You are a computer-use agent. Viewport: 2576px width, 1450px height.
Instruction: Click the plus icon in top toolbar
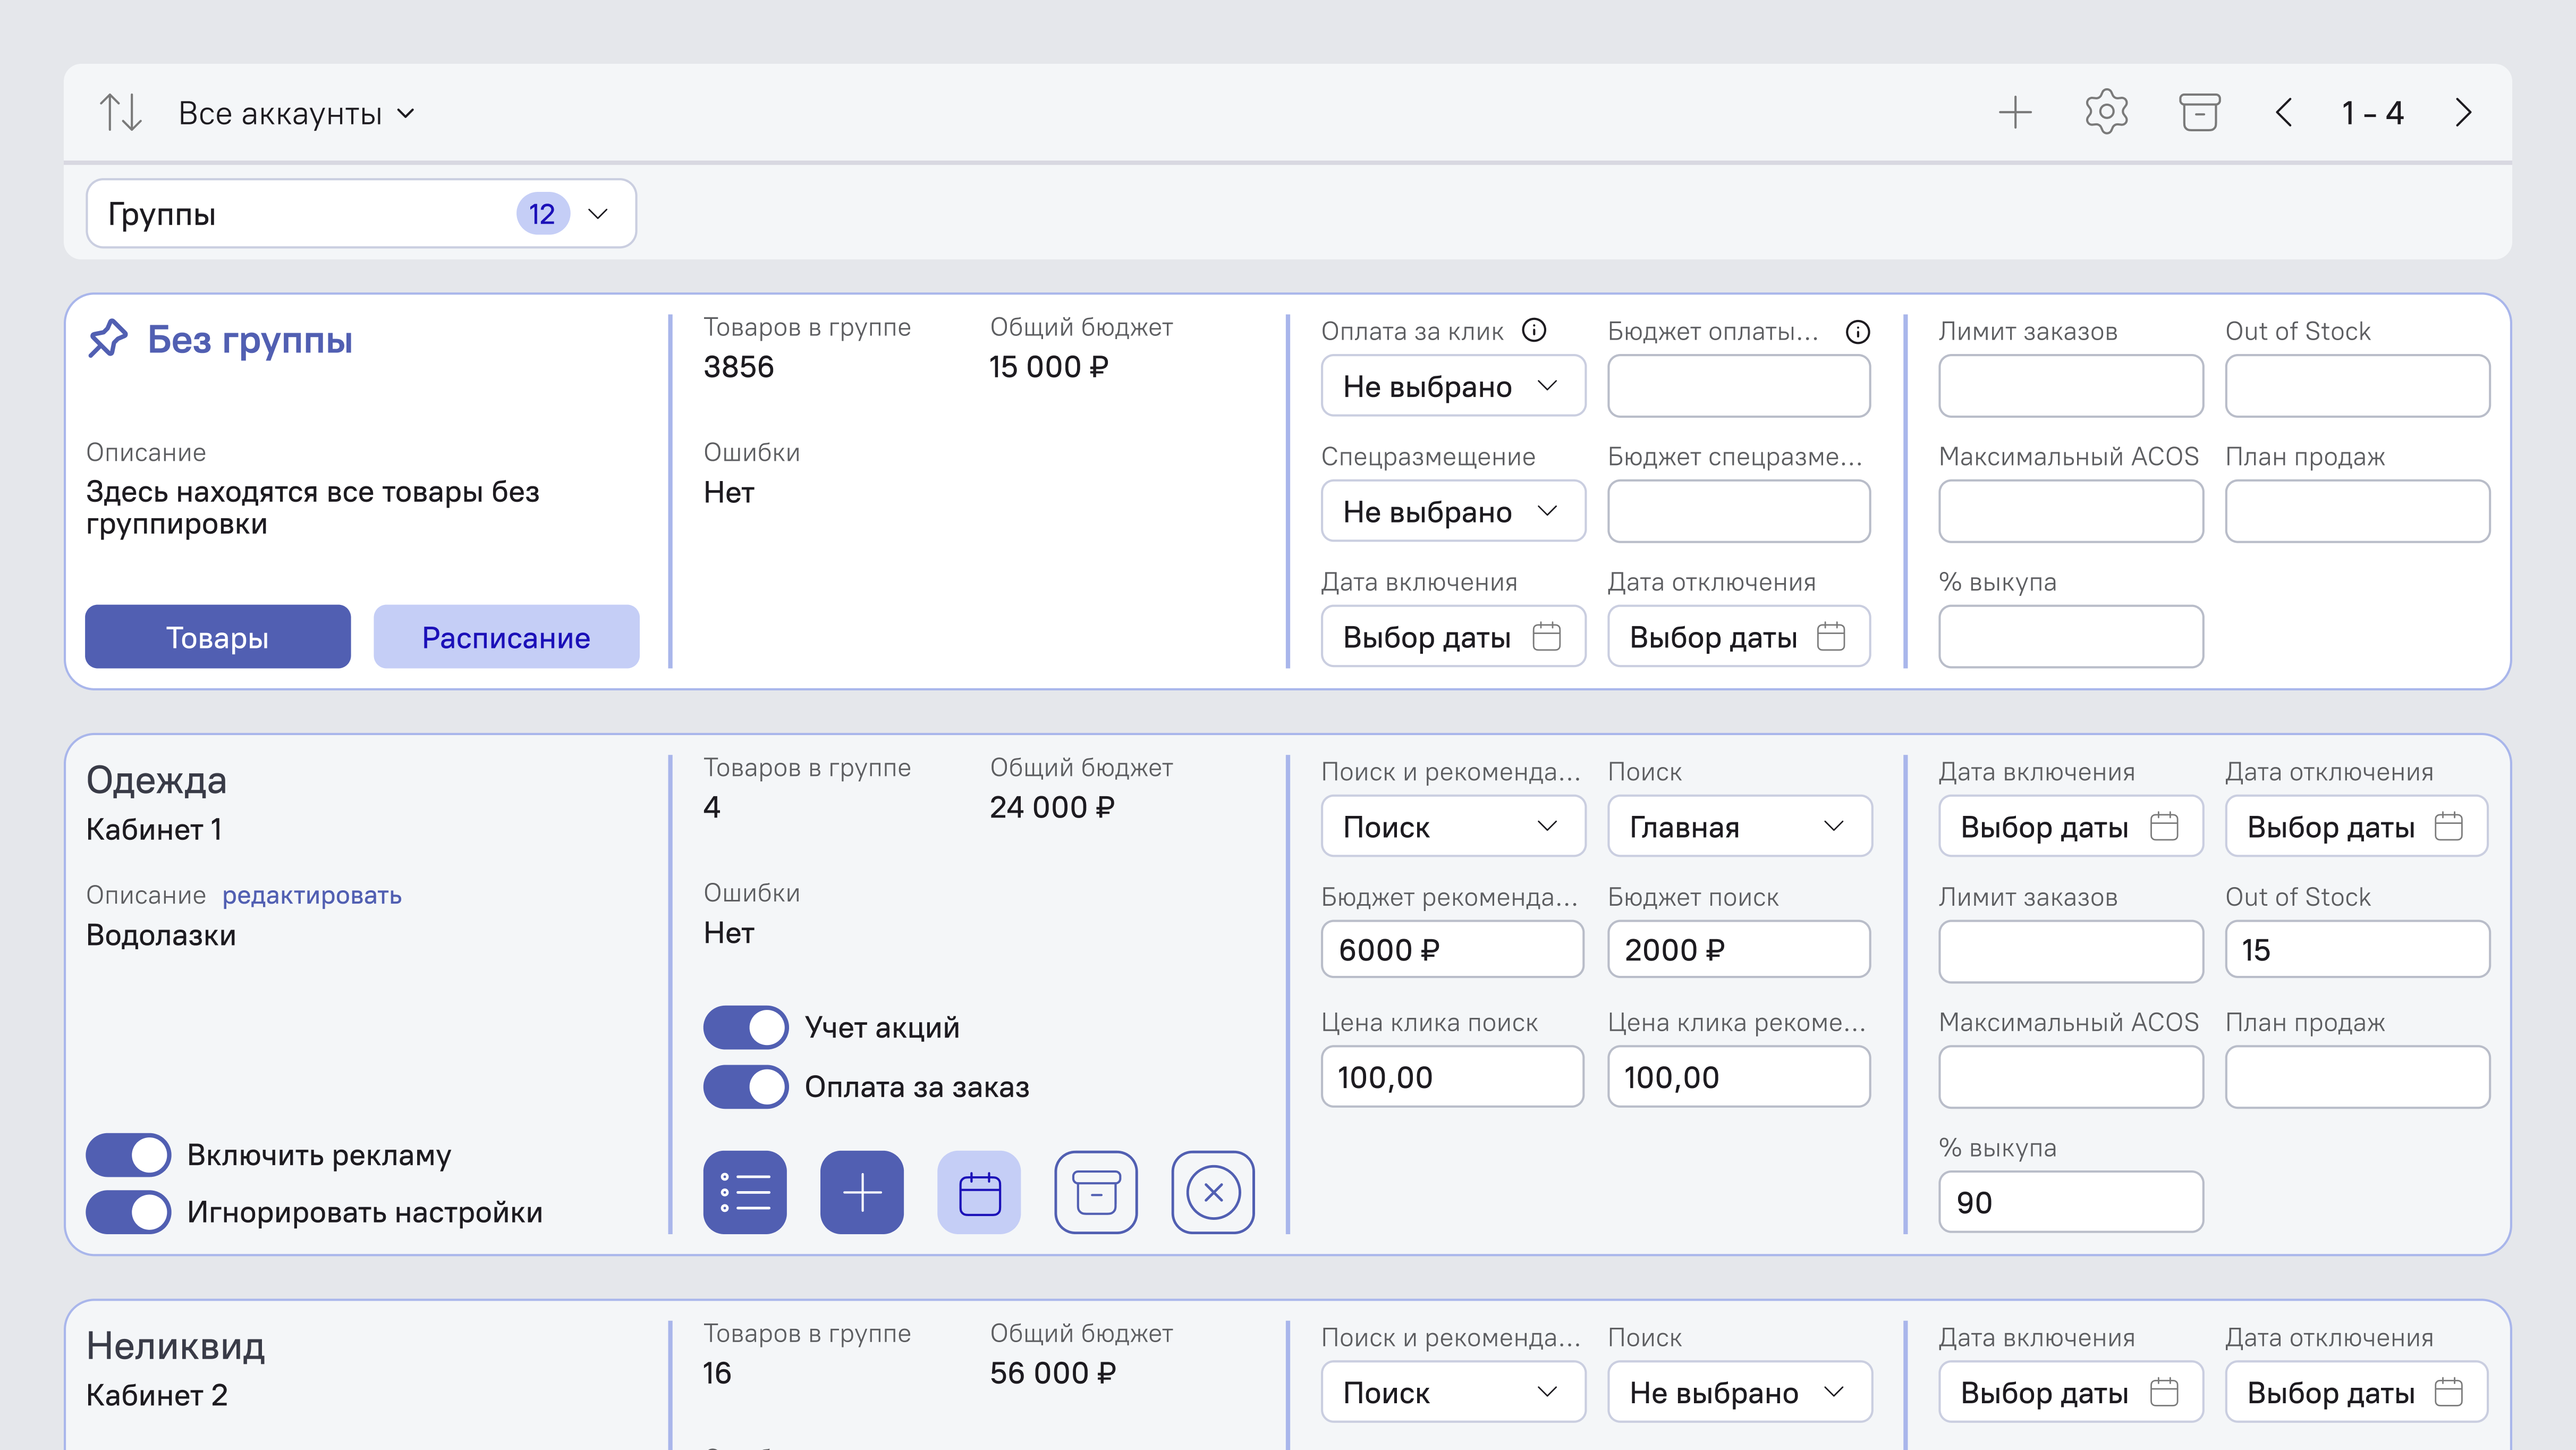[2015, 112]
